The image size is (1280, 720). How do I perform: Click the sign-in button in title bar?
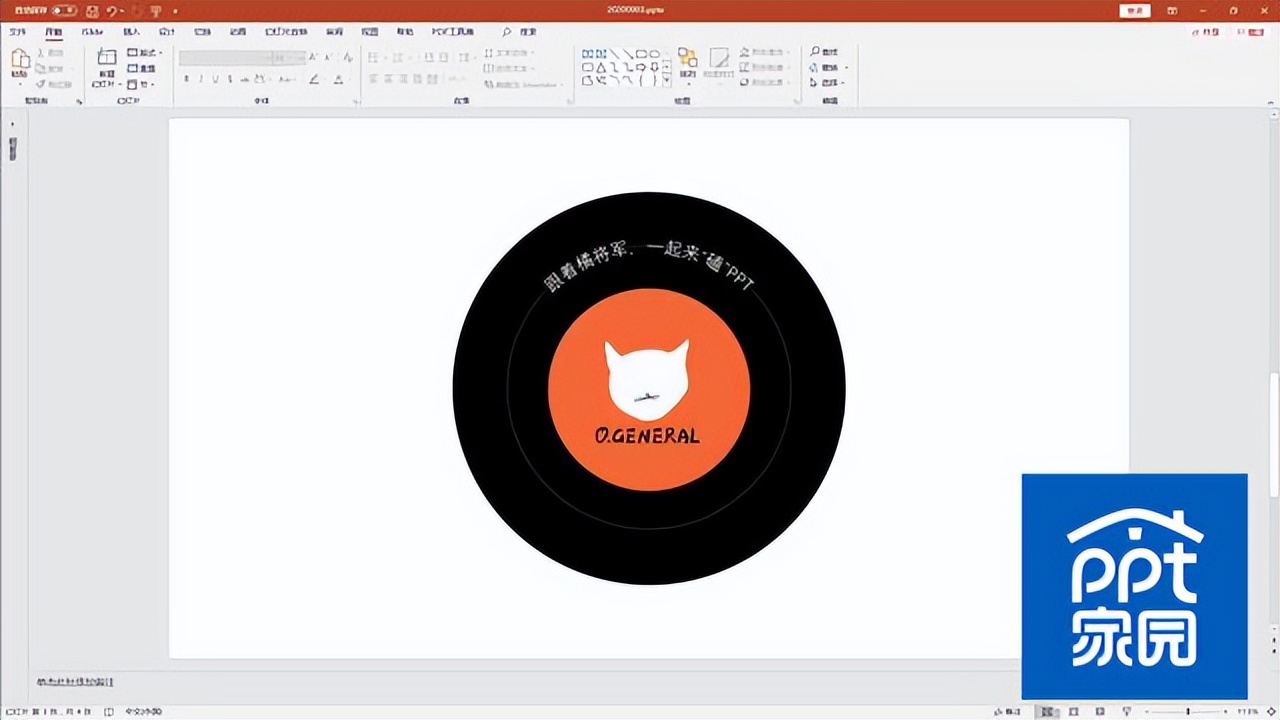tap(1134, 10)
